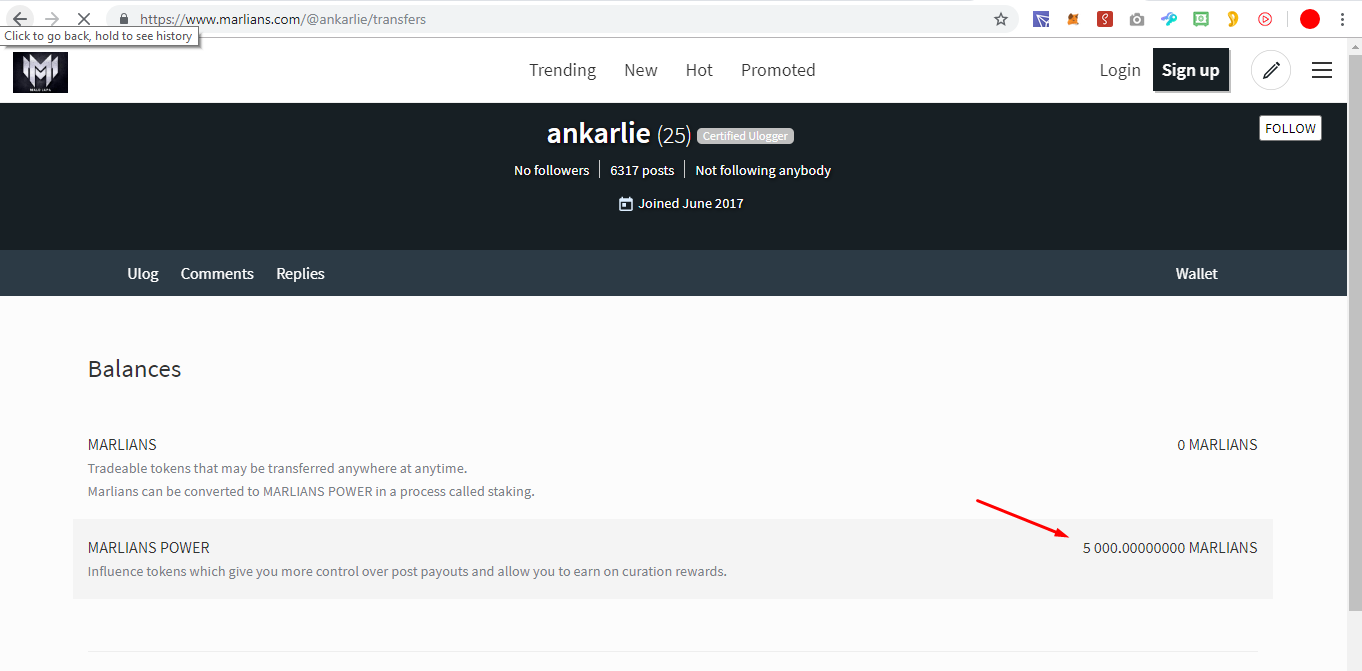This screenshot has width=1362, height=671.
Task: Click the red circular play extension
Action: pos(1265,19)
